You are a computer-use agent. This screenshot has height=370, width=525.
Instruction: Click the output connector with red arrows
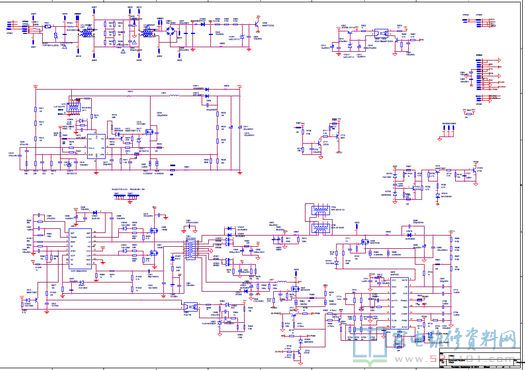tap(489, 75)
